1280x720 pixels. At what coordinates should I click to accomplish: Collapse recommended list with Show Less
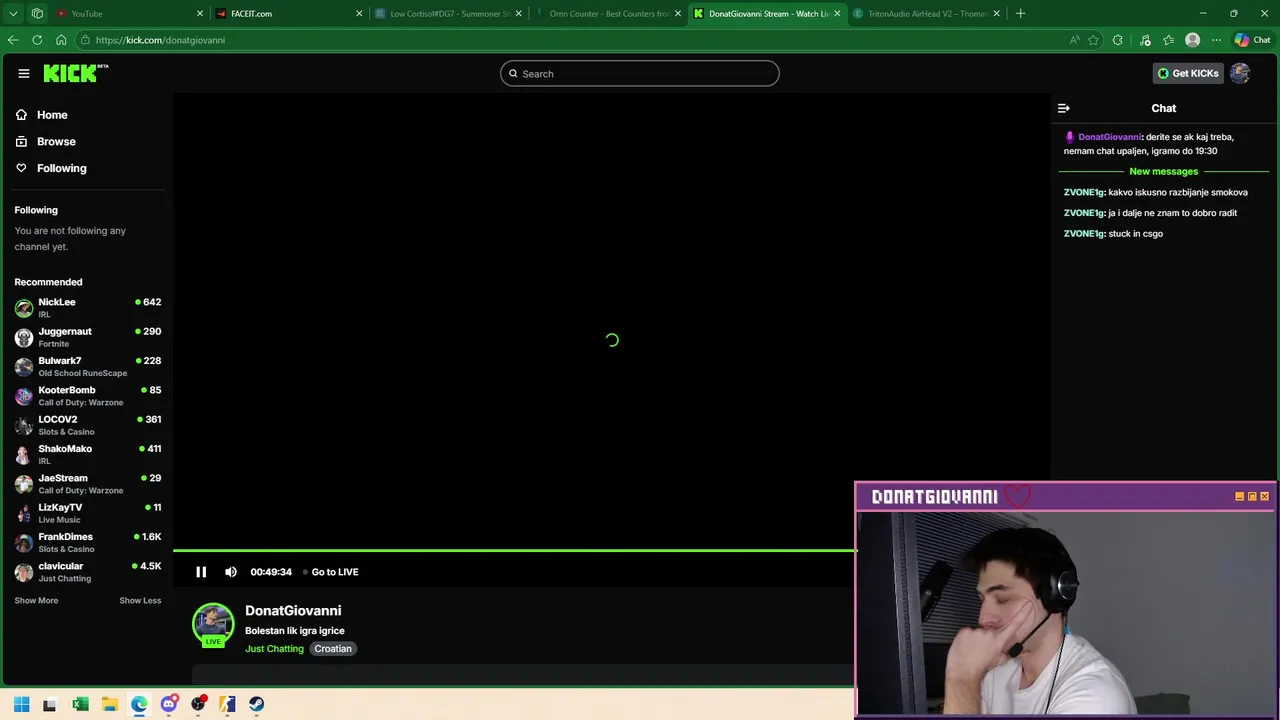[x=140, y=600]
